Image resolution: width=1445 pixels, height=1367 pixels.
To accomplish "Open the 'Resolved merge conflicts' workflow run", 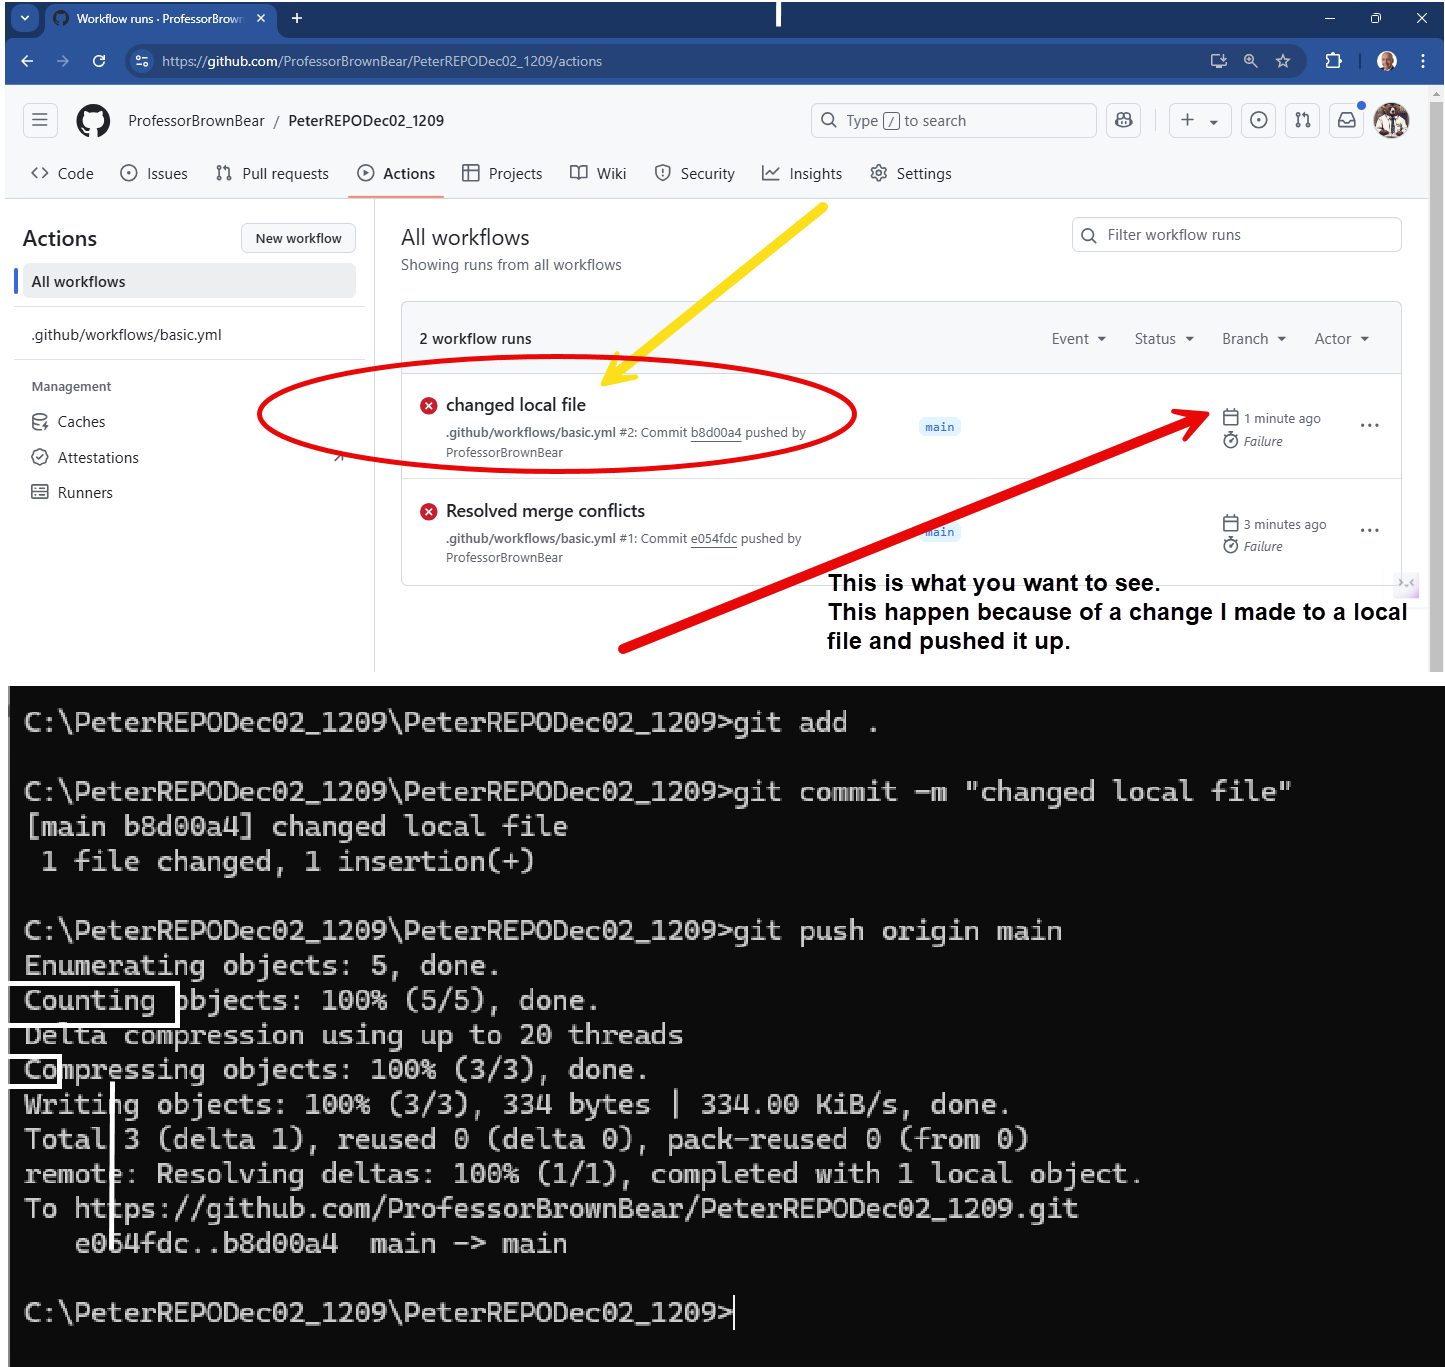I will tap(545, 510).
